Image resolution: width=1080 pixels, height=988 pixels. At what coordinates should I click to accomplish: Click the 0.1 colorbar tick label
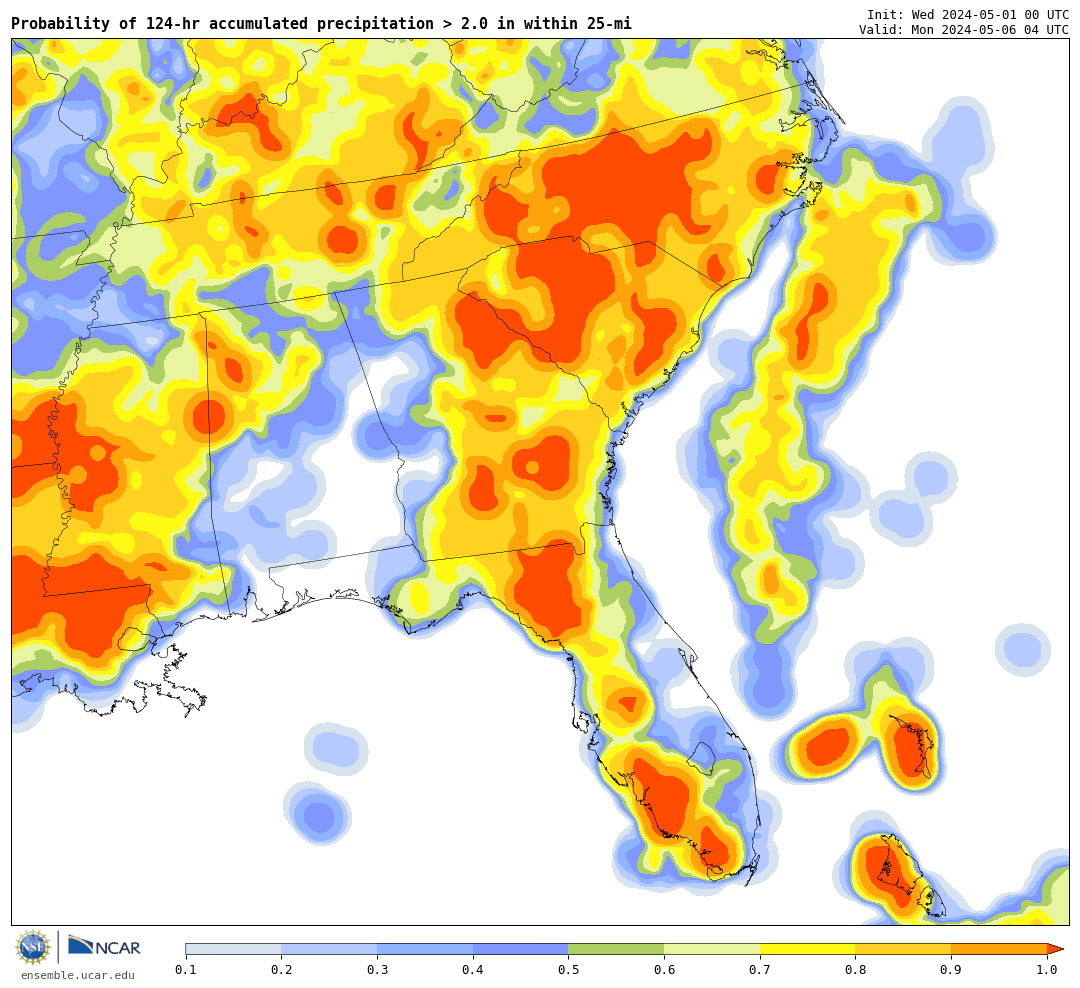pos(185,970)
